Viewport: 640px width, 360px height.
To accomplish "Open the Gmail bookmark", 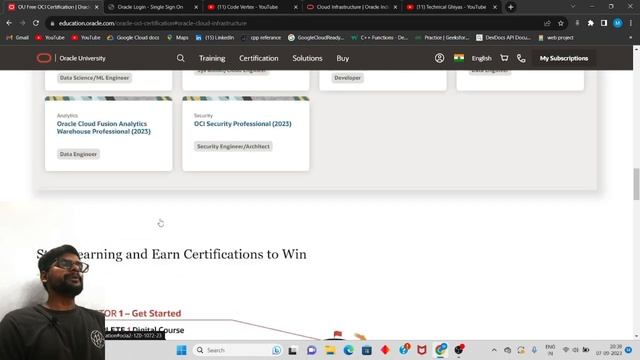I will 18,38.
